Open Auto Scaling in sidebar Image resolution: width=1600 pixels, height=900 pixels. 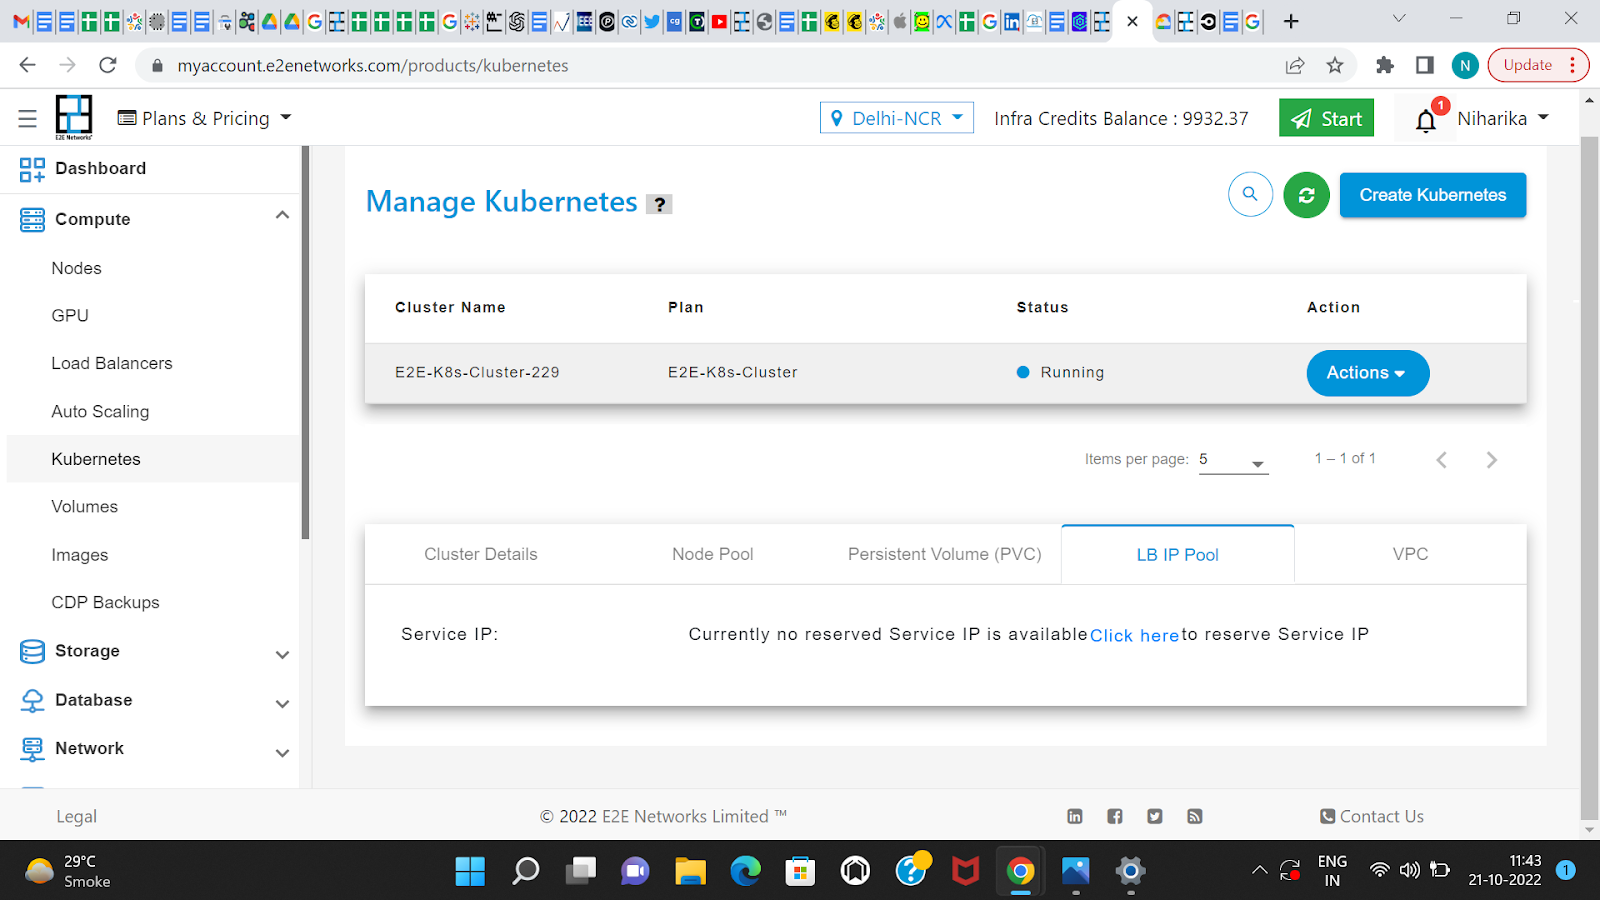pyautogui.click(x=100, y=412)
